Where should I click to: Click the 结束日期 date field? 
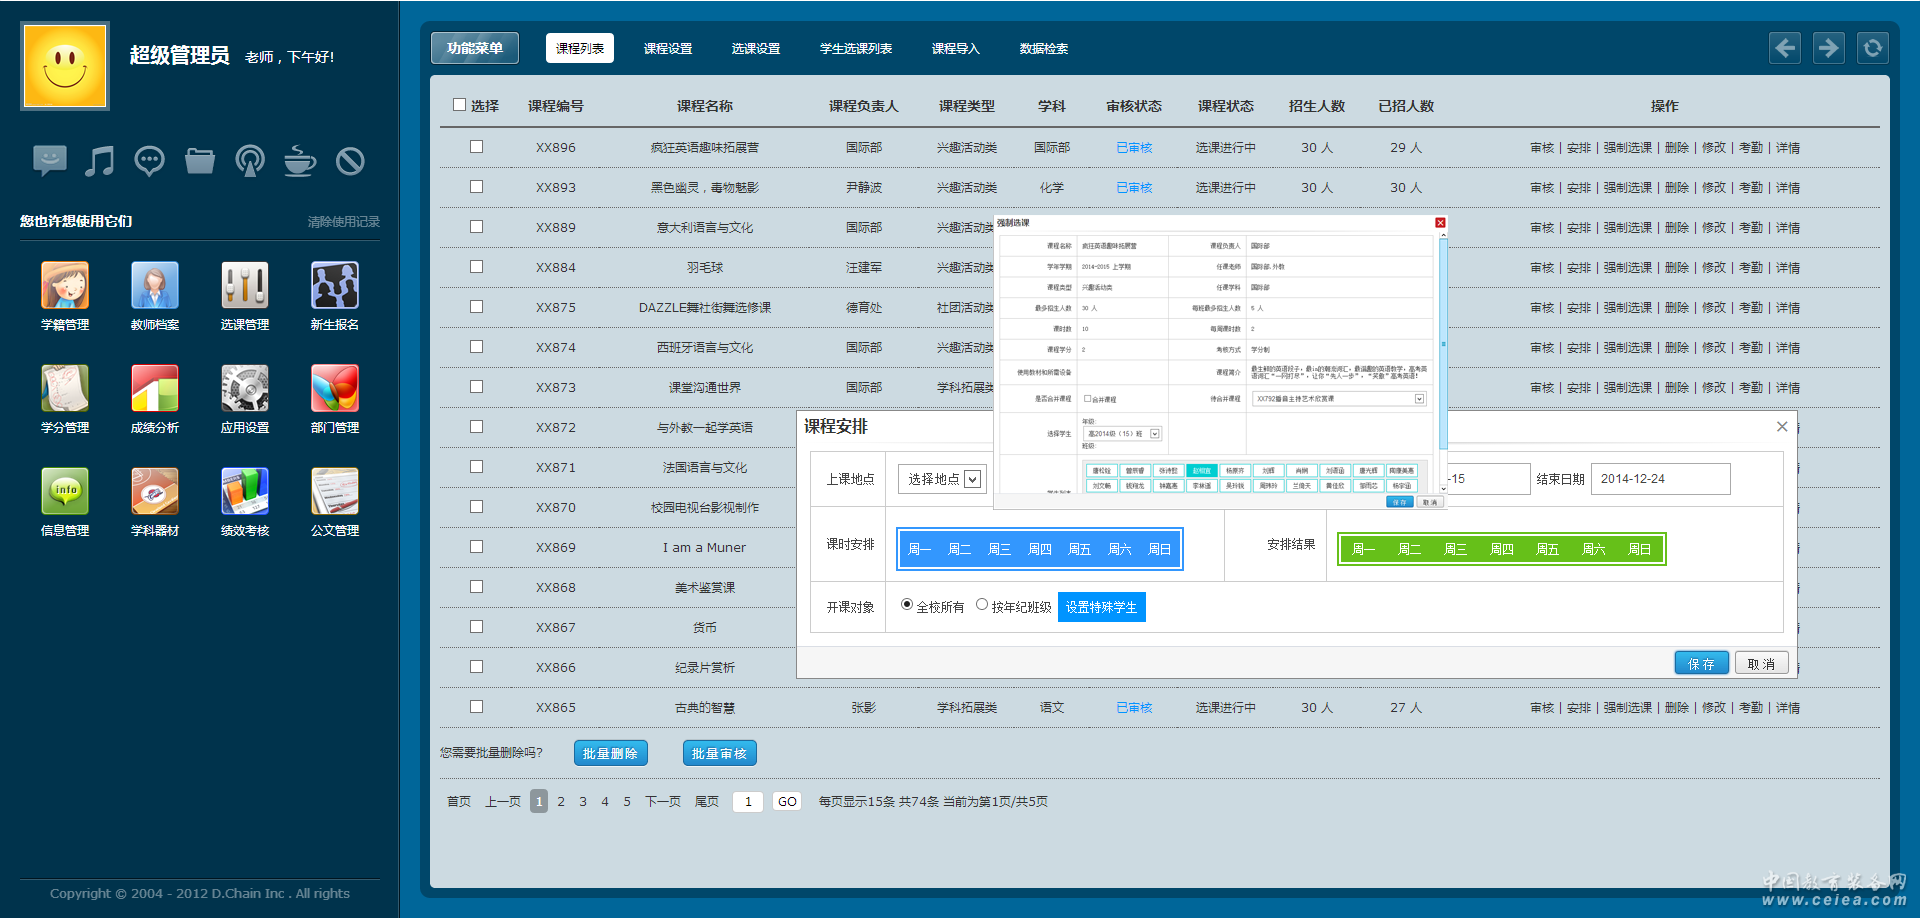click(x=1660, y=479)
